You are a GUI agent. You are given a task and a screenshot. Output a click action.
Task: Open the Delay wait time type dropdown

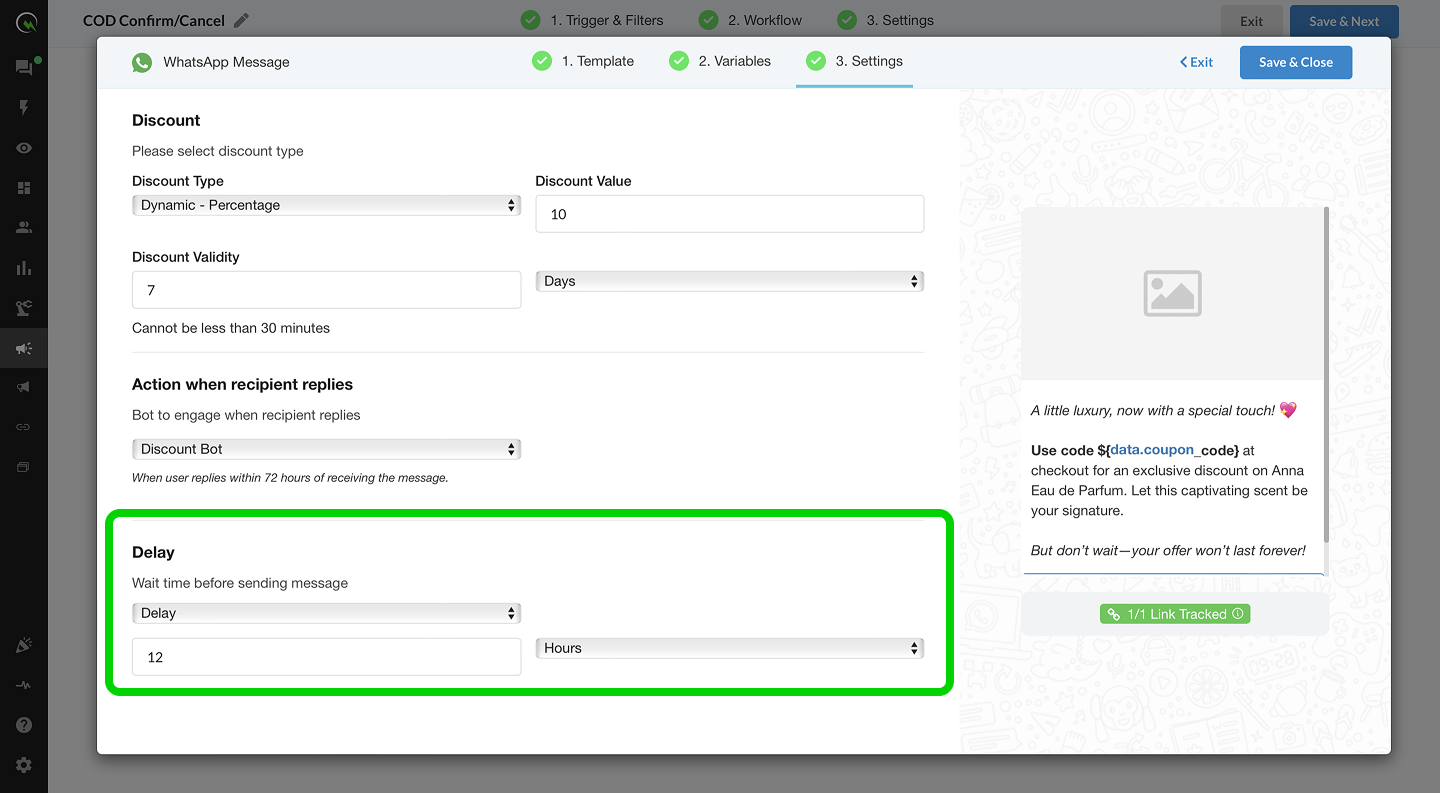(x=326, y=613)
